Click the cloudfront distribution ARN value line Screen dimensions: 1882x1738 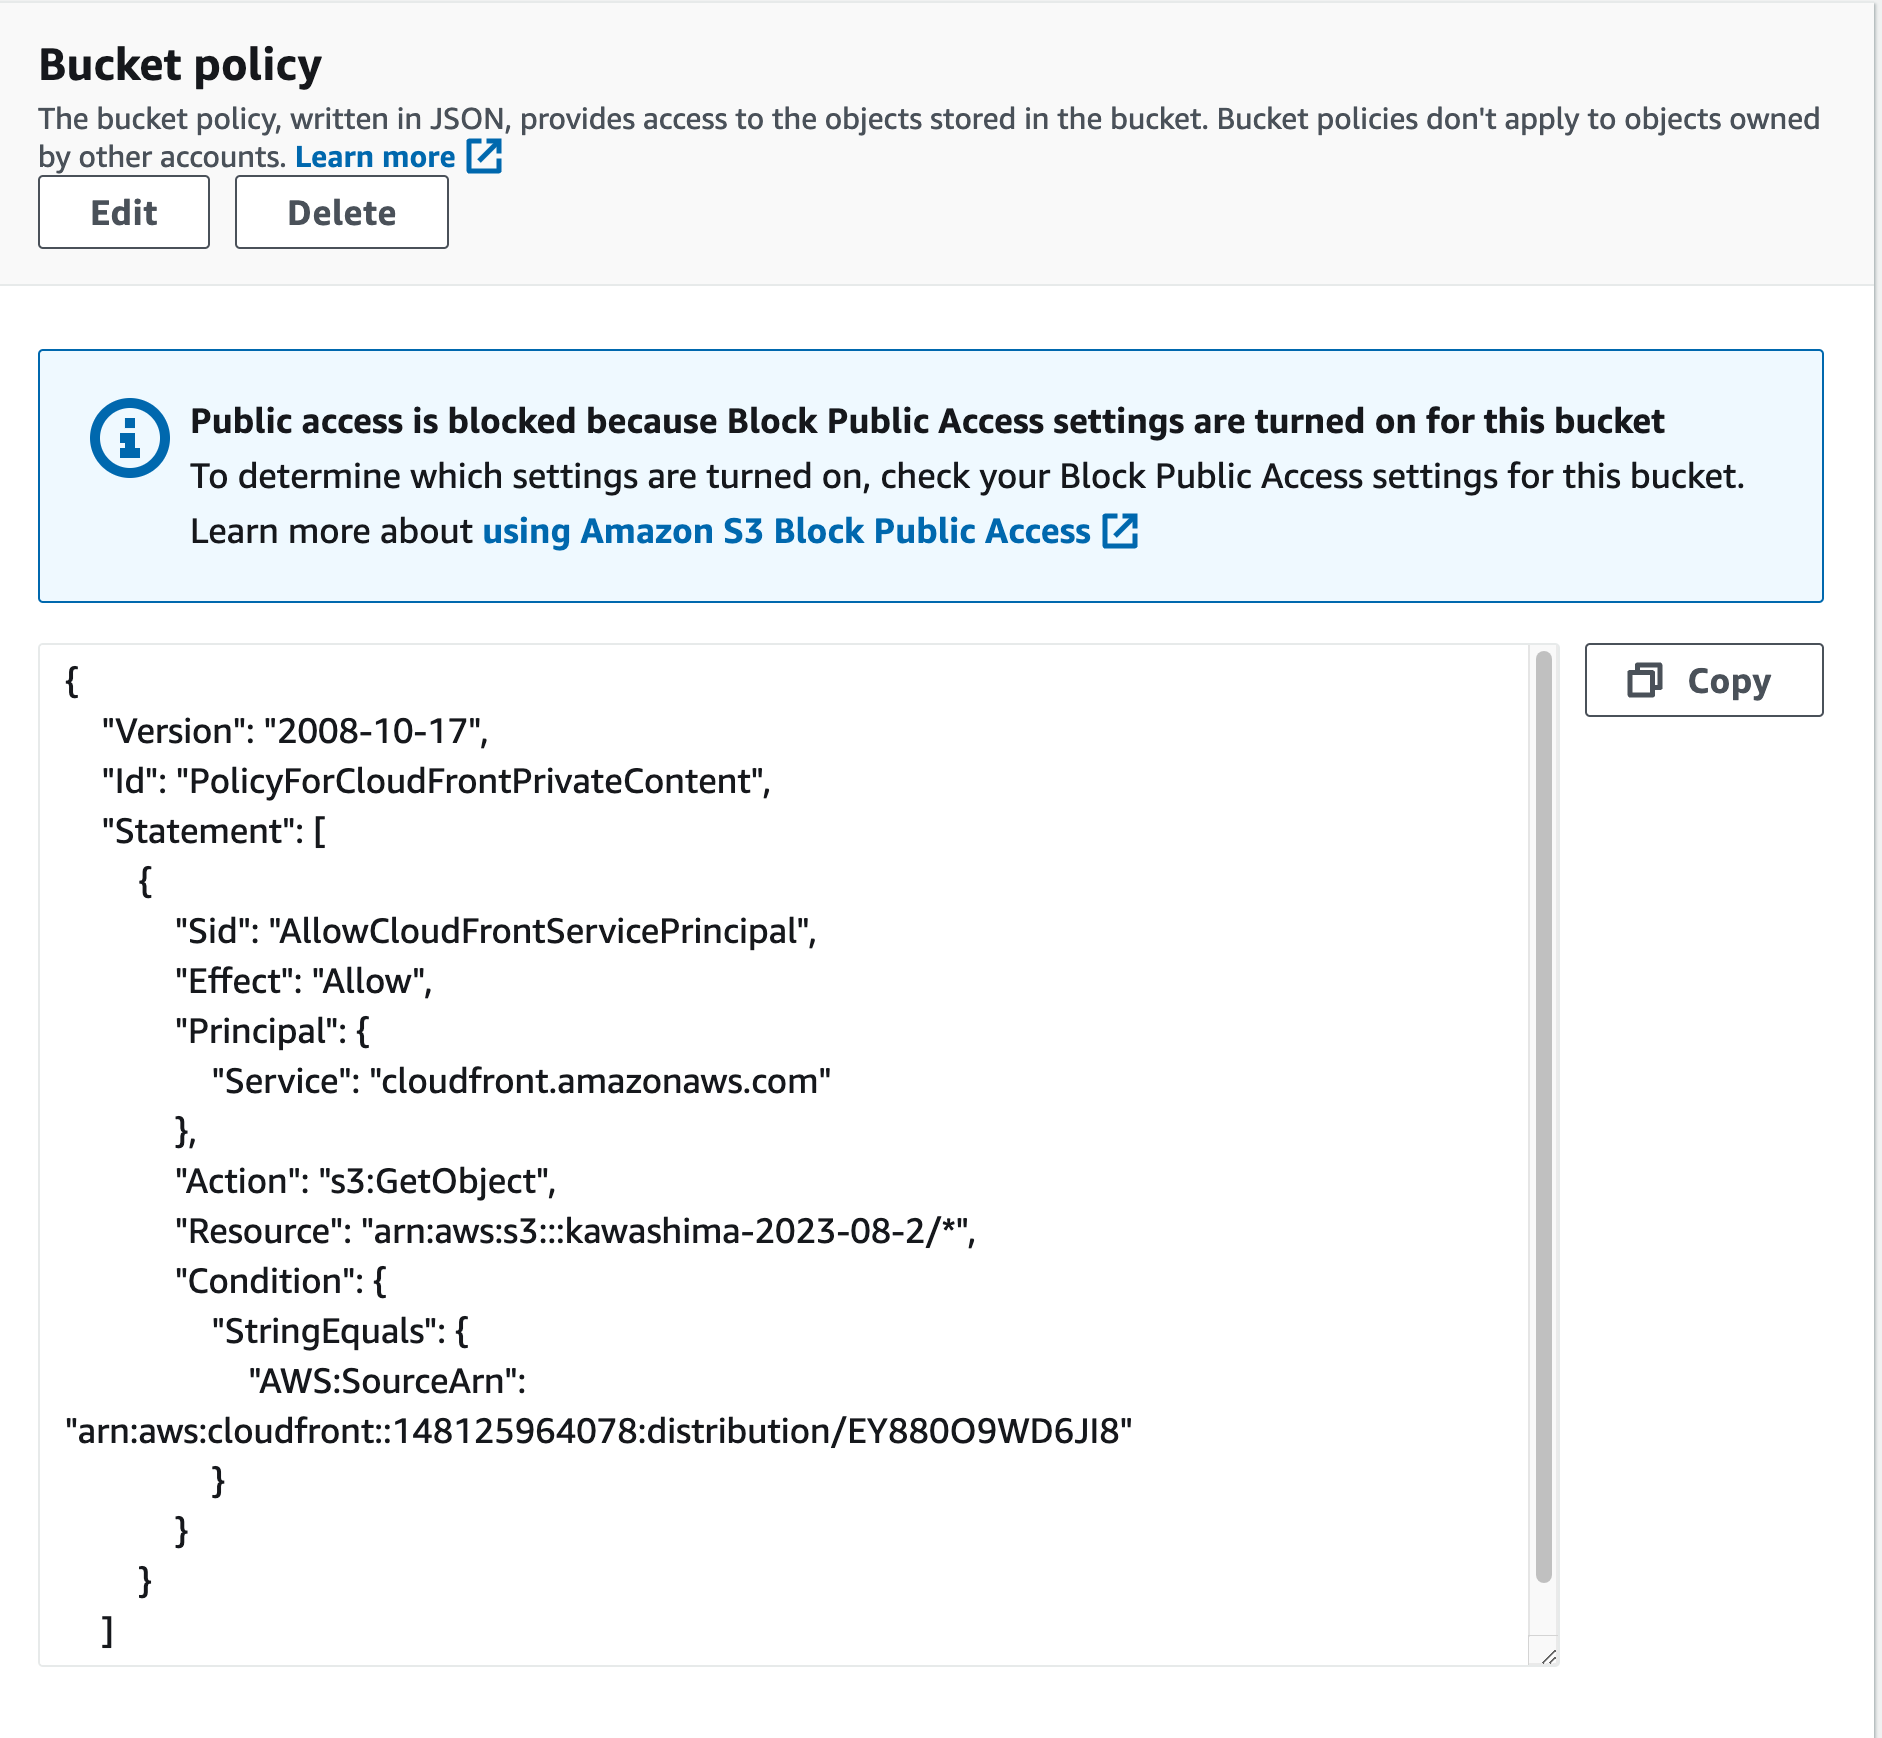pyautogui.click(x=599, y=1431)
